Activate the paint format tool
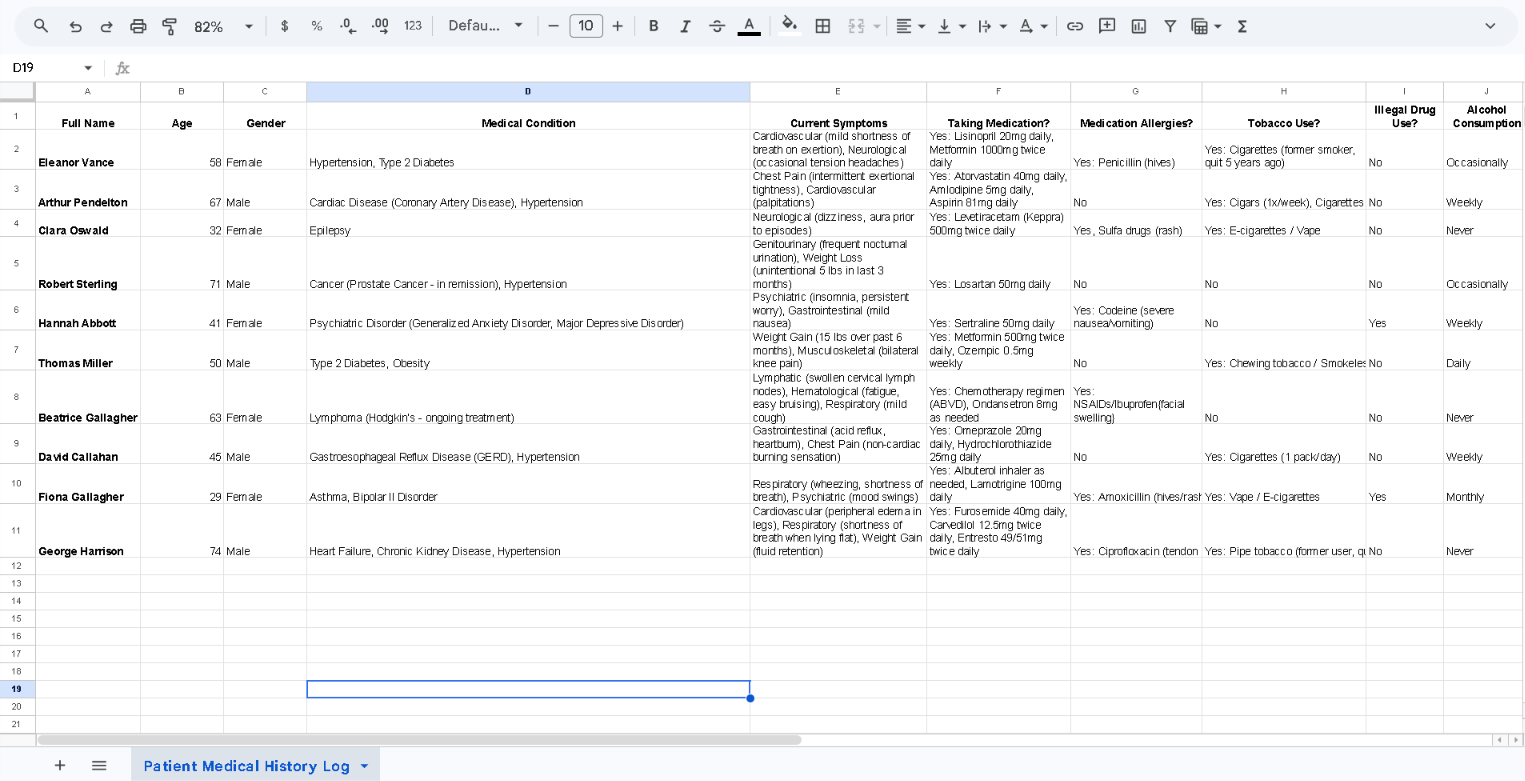 tap(169, 26)
